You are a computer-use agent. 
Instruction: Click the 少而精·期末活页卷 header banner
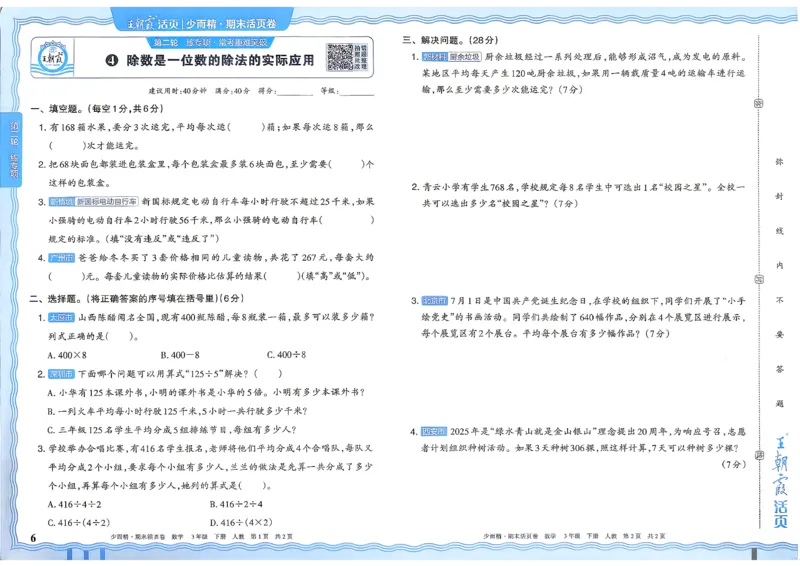(202, 23)
